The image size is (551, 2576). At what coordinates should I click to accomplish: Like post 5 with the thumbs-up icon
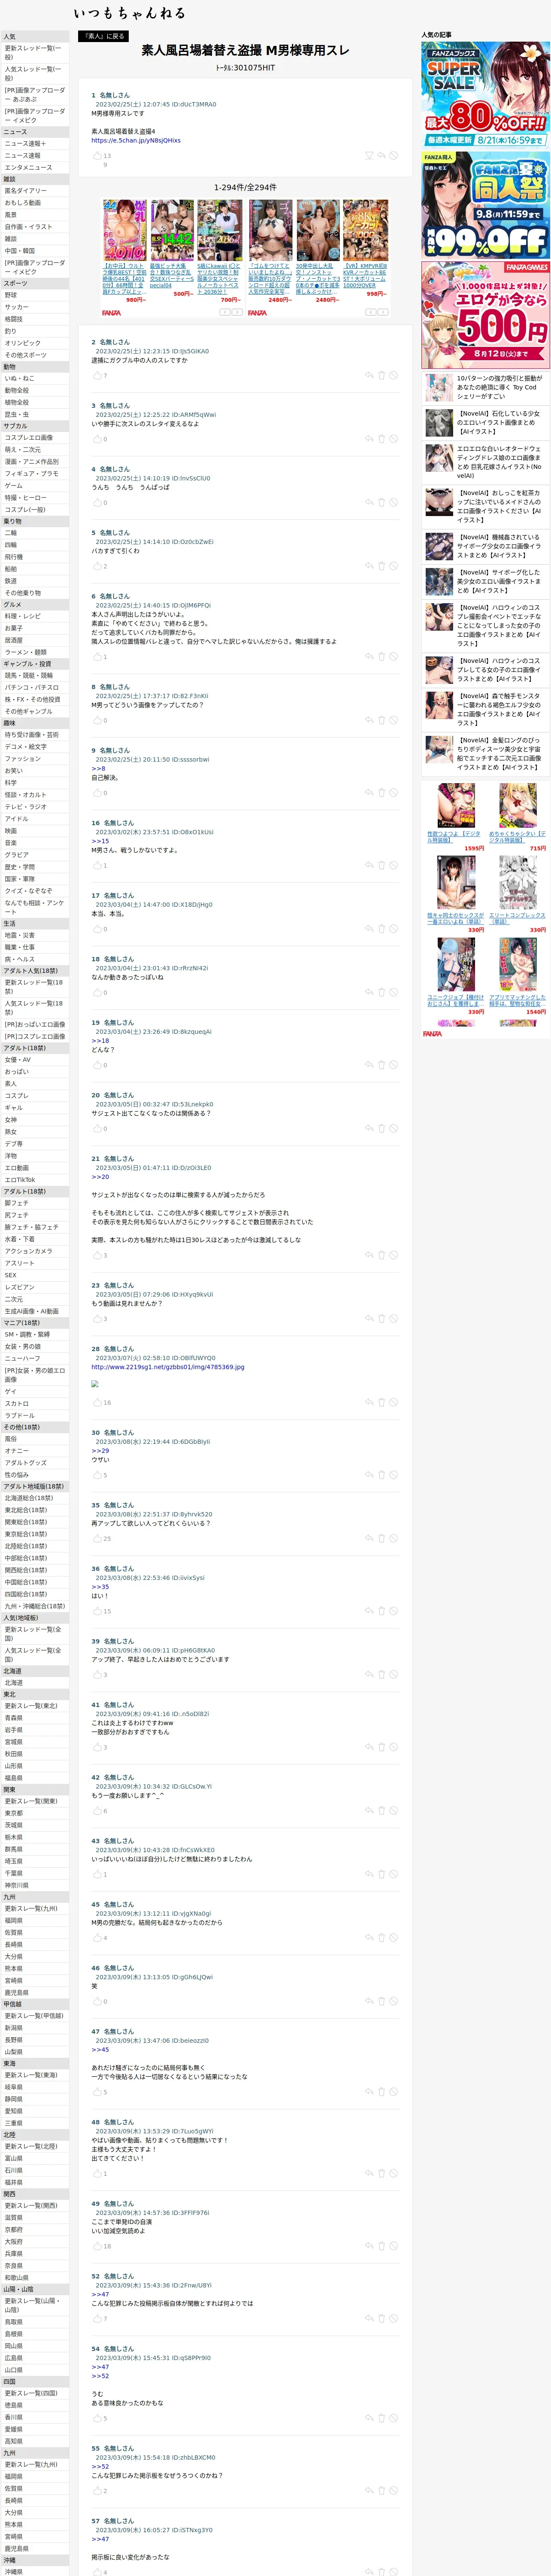pyautogui.click(x=97, y=566)
